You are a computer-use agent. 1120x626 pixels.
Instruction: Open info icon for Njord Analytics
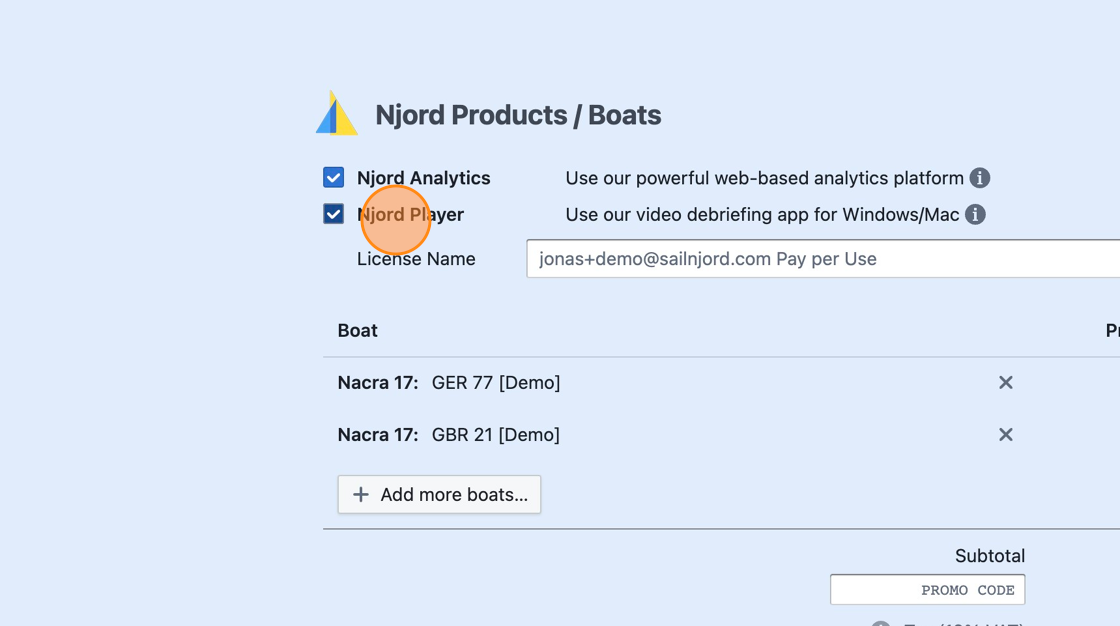pos(979,178)
